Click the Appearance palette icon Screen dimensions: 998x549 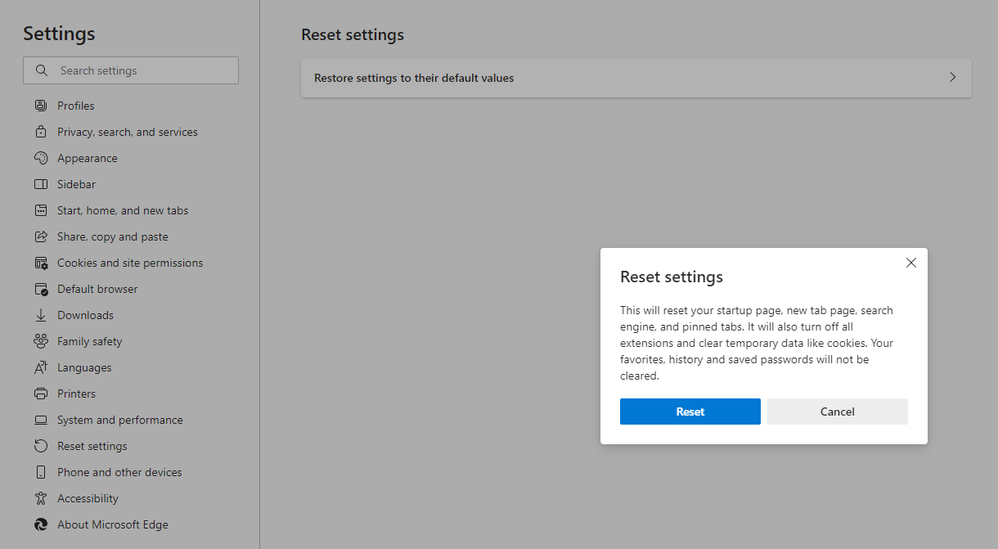tap(41, 158)
